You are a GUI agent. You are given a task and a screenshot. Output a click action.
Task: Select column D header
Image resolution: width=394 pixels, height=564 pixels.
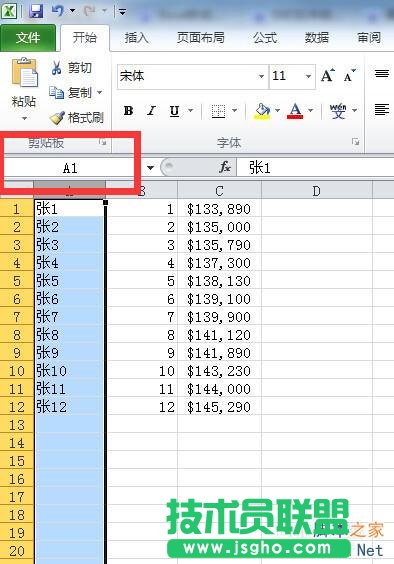(x=317, y=191)
